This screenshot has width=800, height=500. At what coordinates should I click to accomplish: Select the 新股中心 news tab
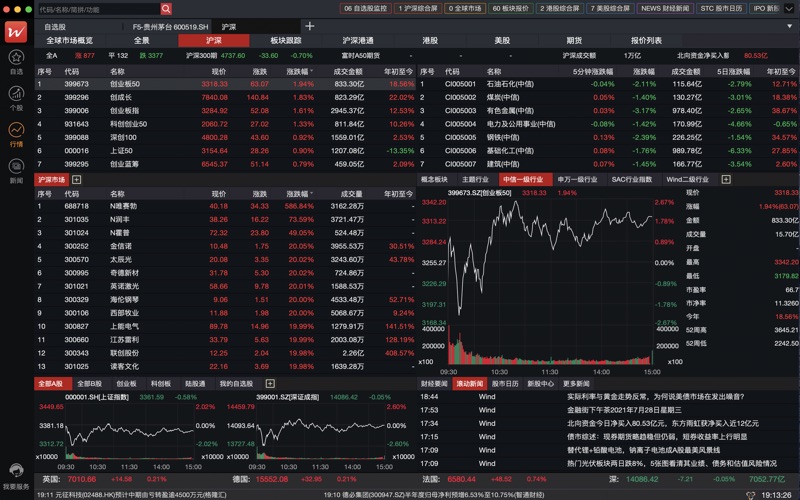(x=540, y=384)
